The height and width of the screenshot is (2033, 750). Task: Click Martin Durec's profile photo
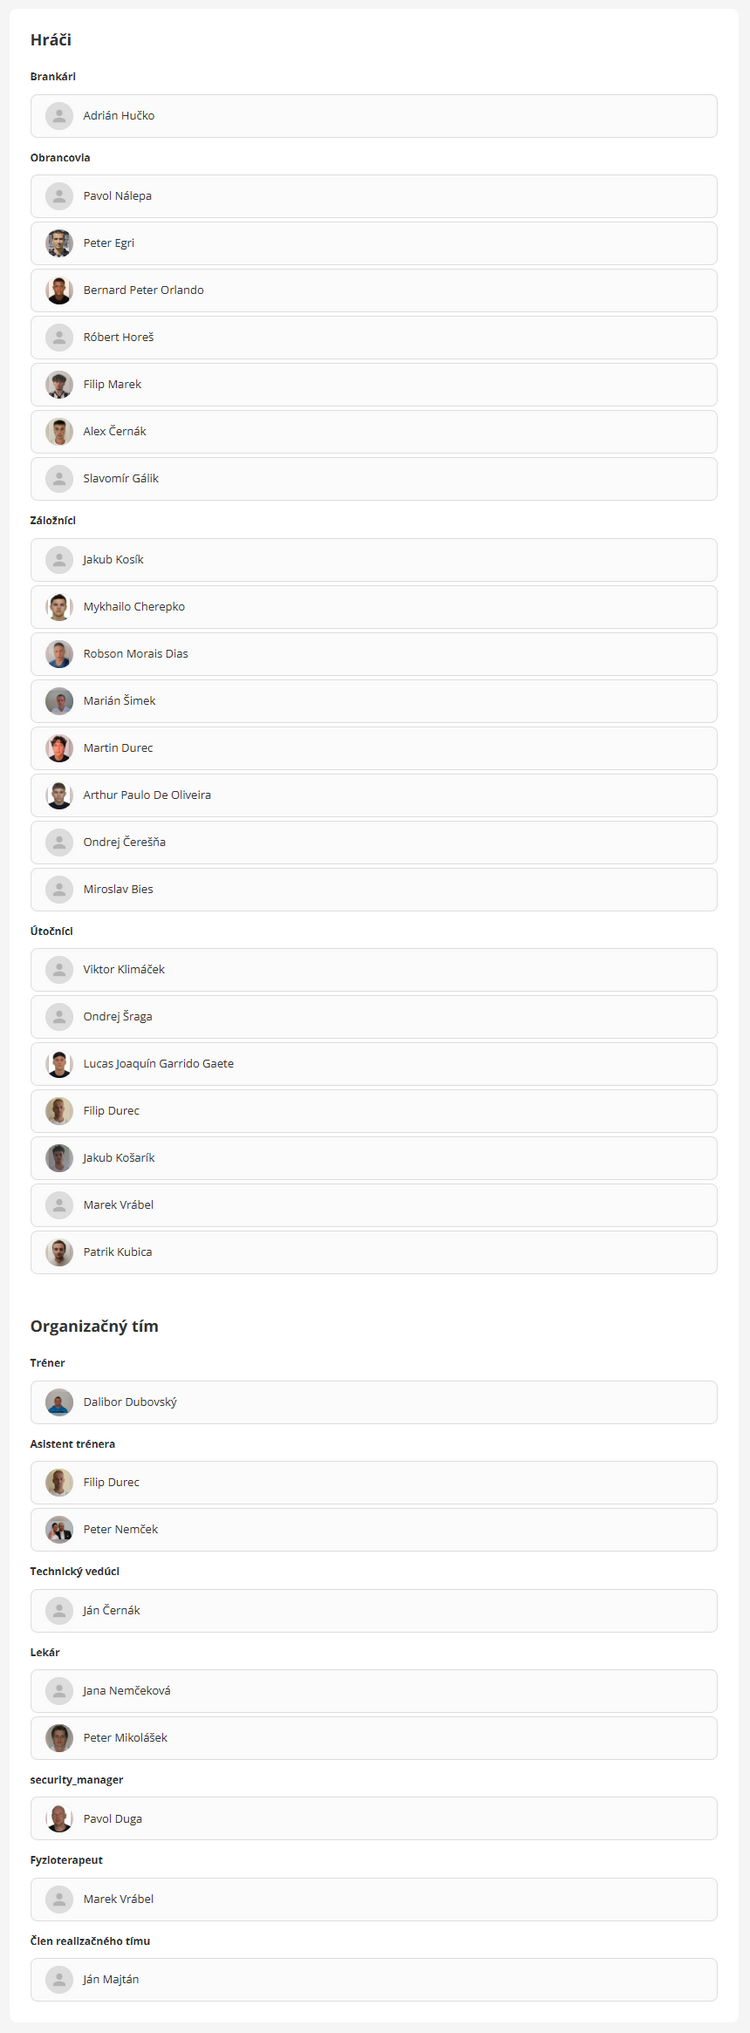coord(59,748)
